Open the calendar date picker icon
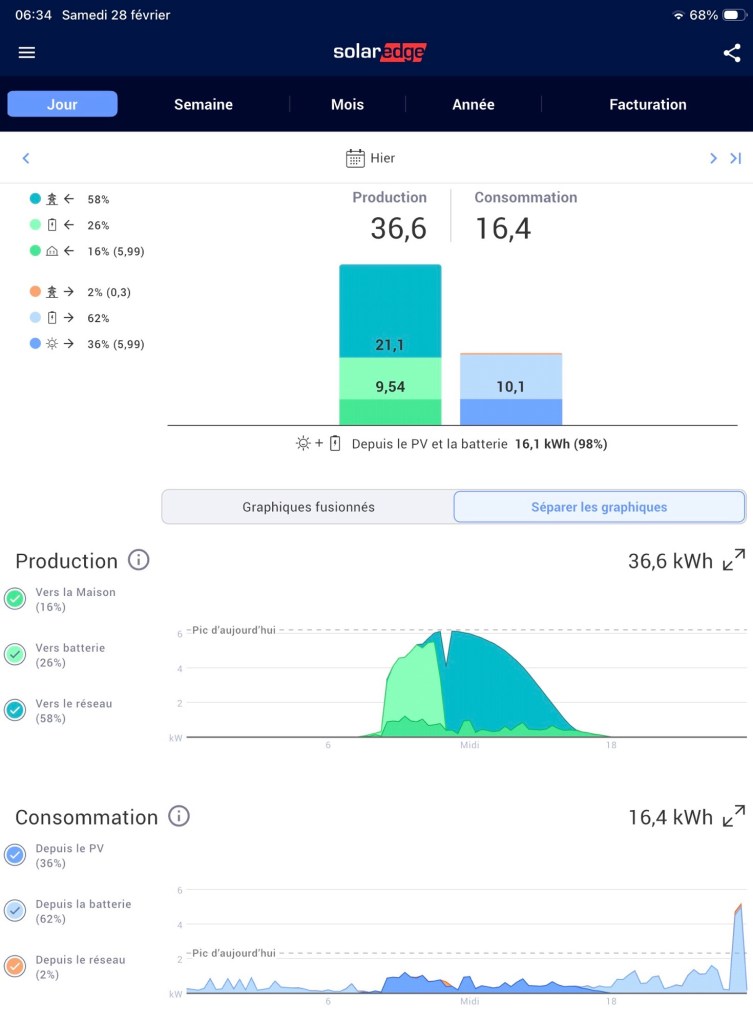Screen dimensions: 753x1024 [355, 158]
